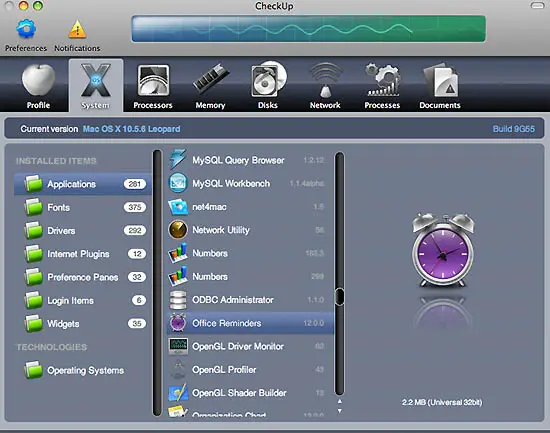Click the Numbers icon for version 299
The image size is (550, 433).
[x=178, y=276]
